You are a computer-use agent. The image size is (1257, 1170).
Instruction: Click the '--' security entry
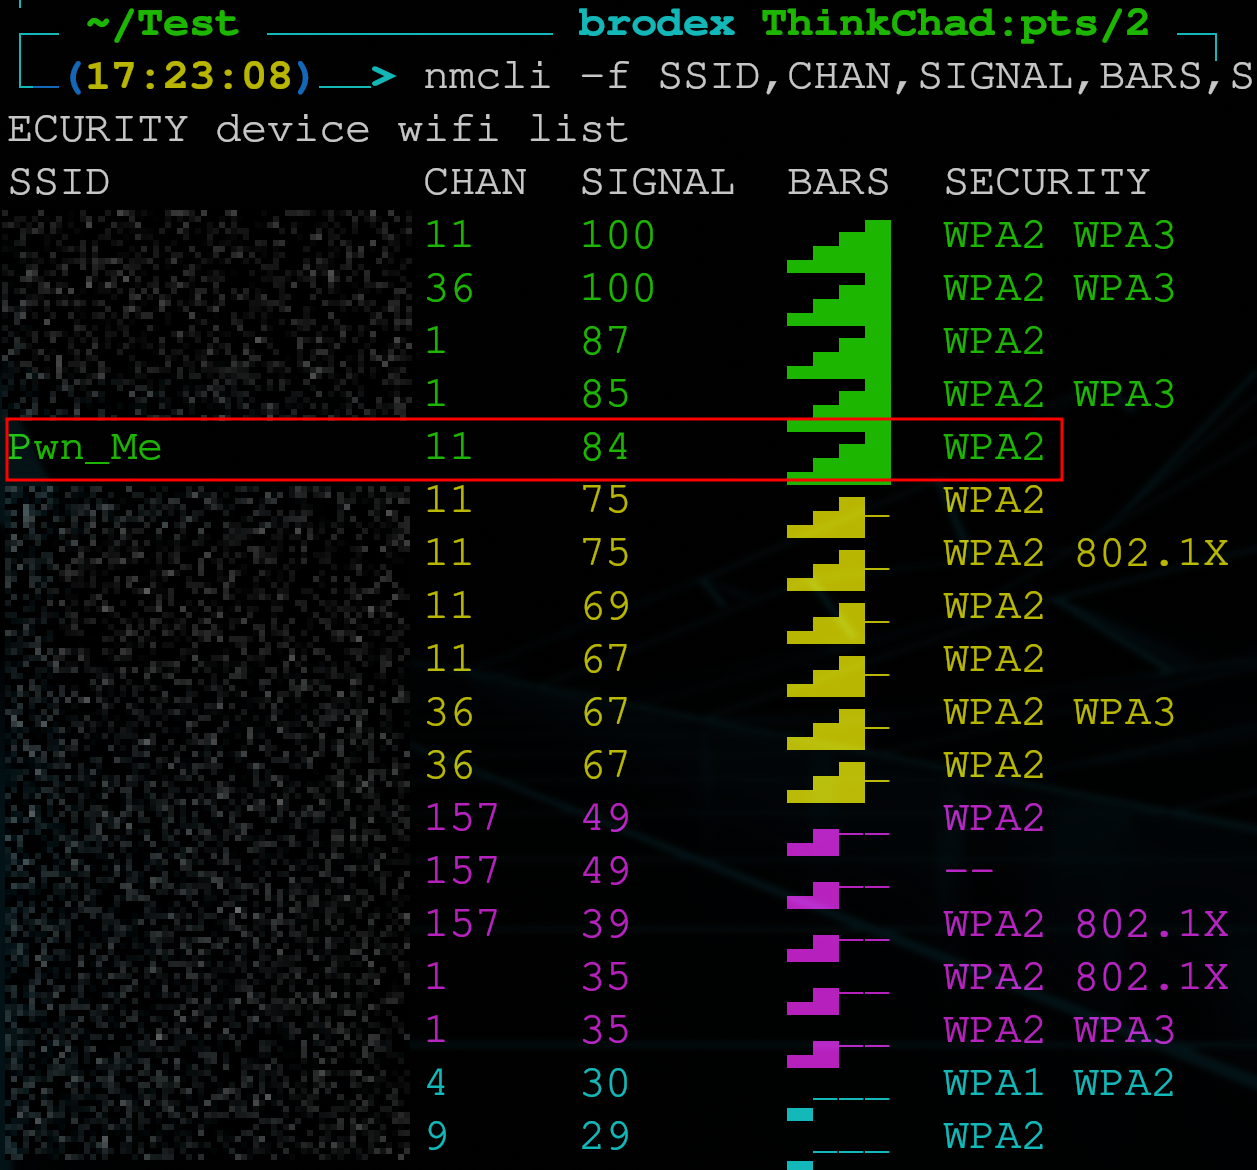pos(969,871)
